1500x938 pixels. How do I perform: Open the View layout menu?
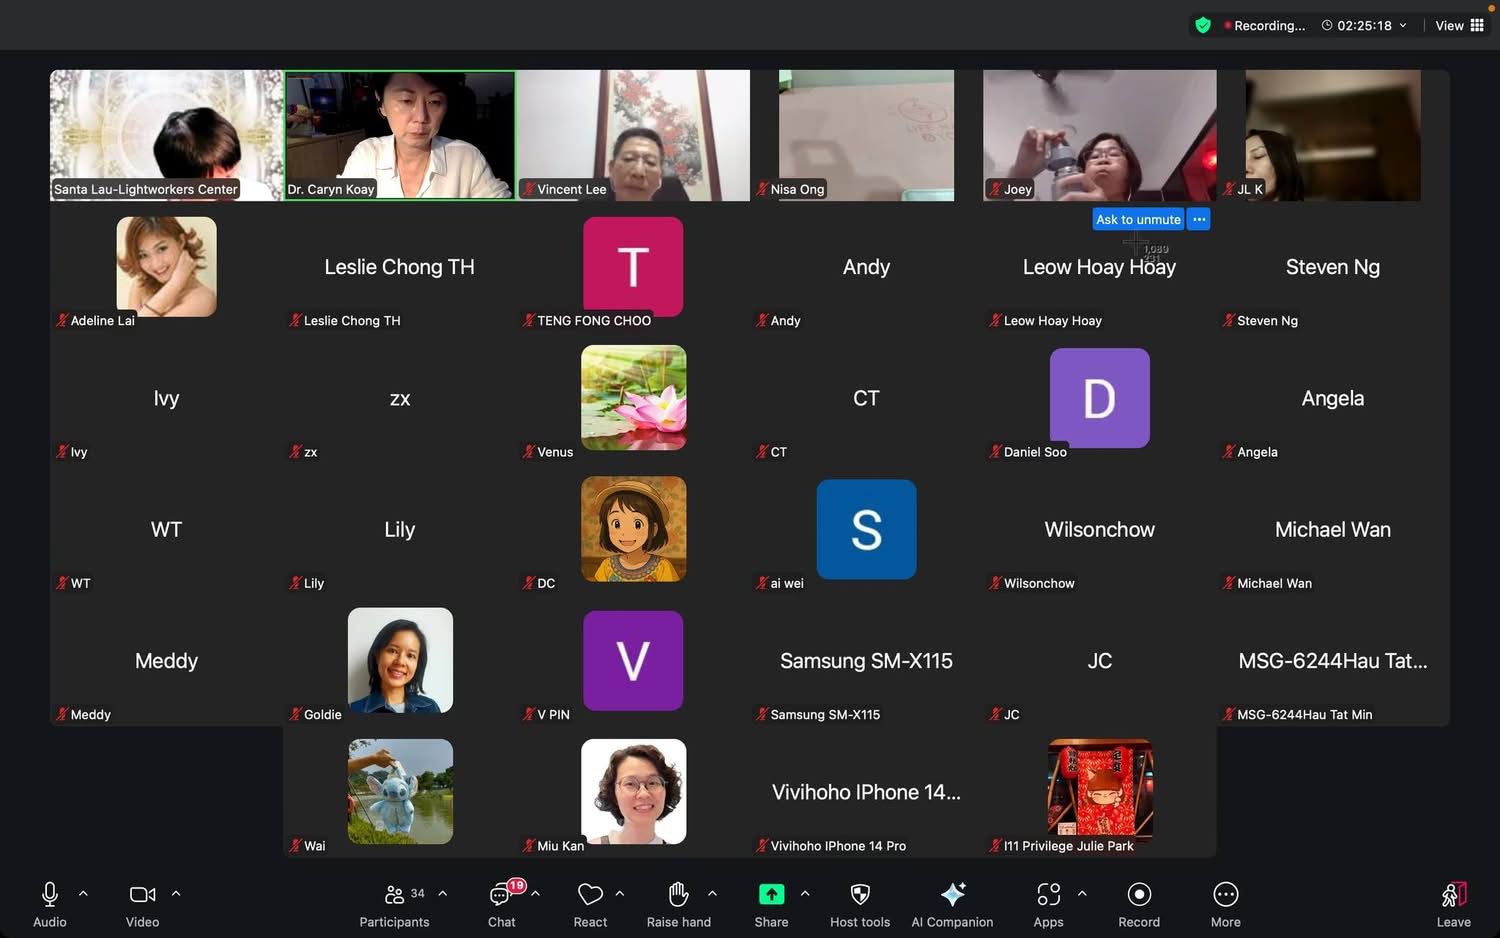1459,25
